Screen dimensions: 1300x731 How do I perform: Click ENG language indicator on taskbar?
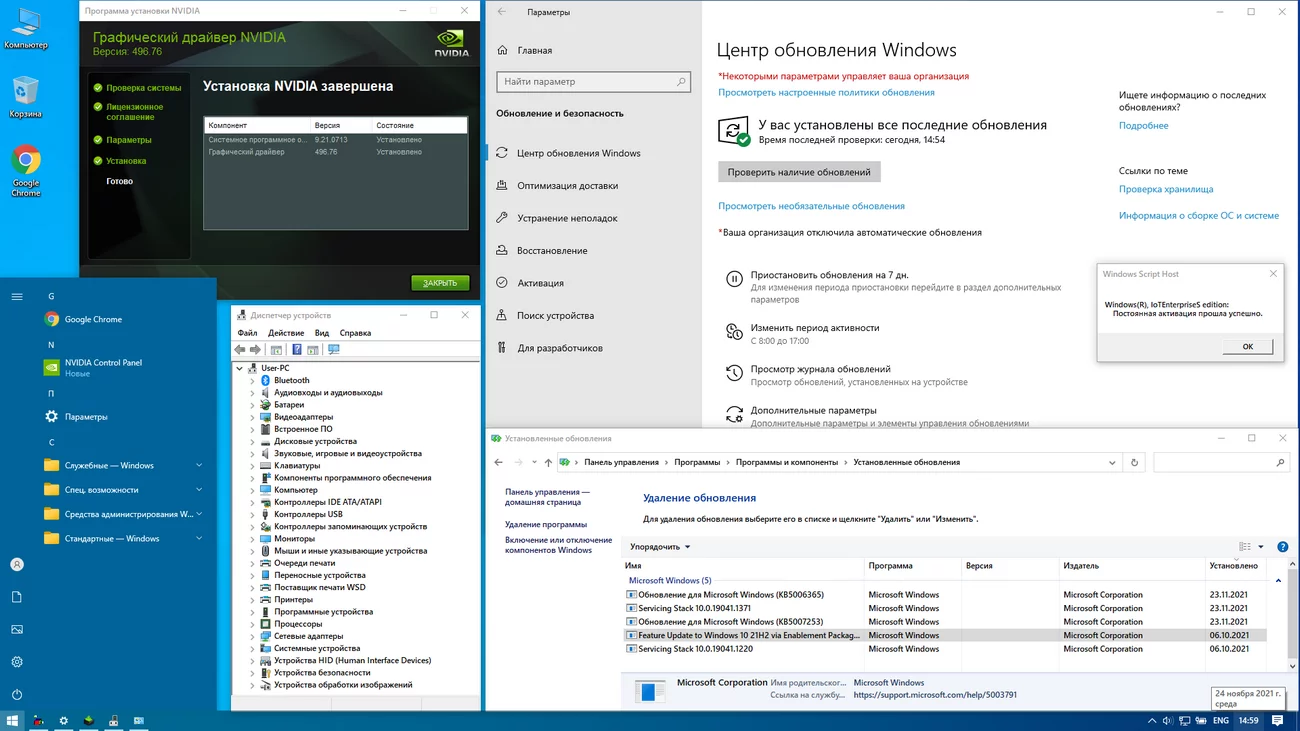[x=1221, y=720]
